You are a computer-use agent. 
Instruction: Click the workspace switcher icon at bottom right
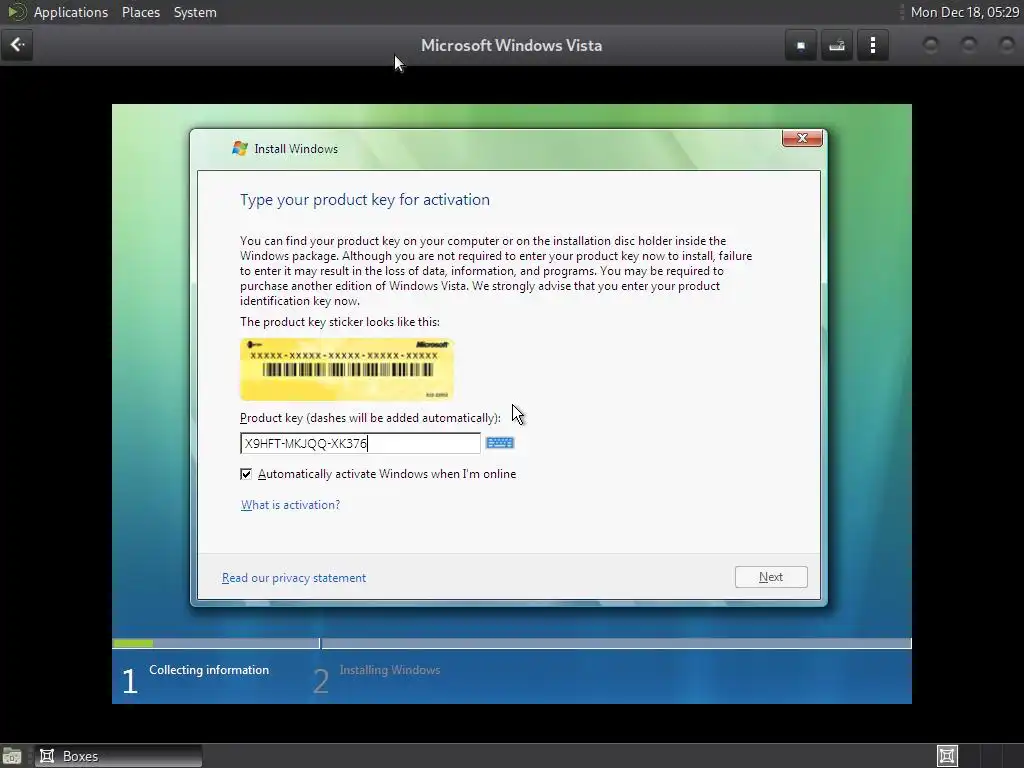(x=947, y=756)
